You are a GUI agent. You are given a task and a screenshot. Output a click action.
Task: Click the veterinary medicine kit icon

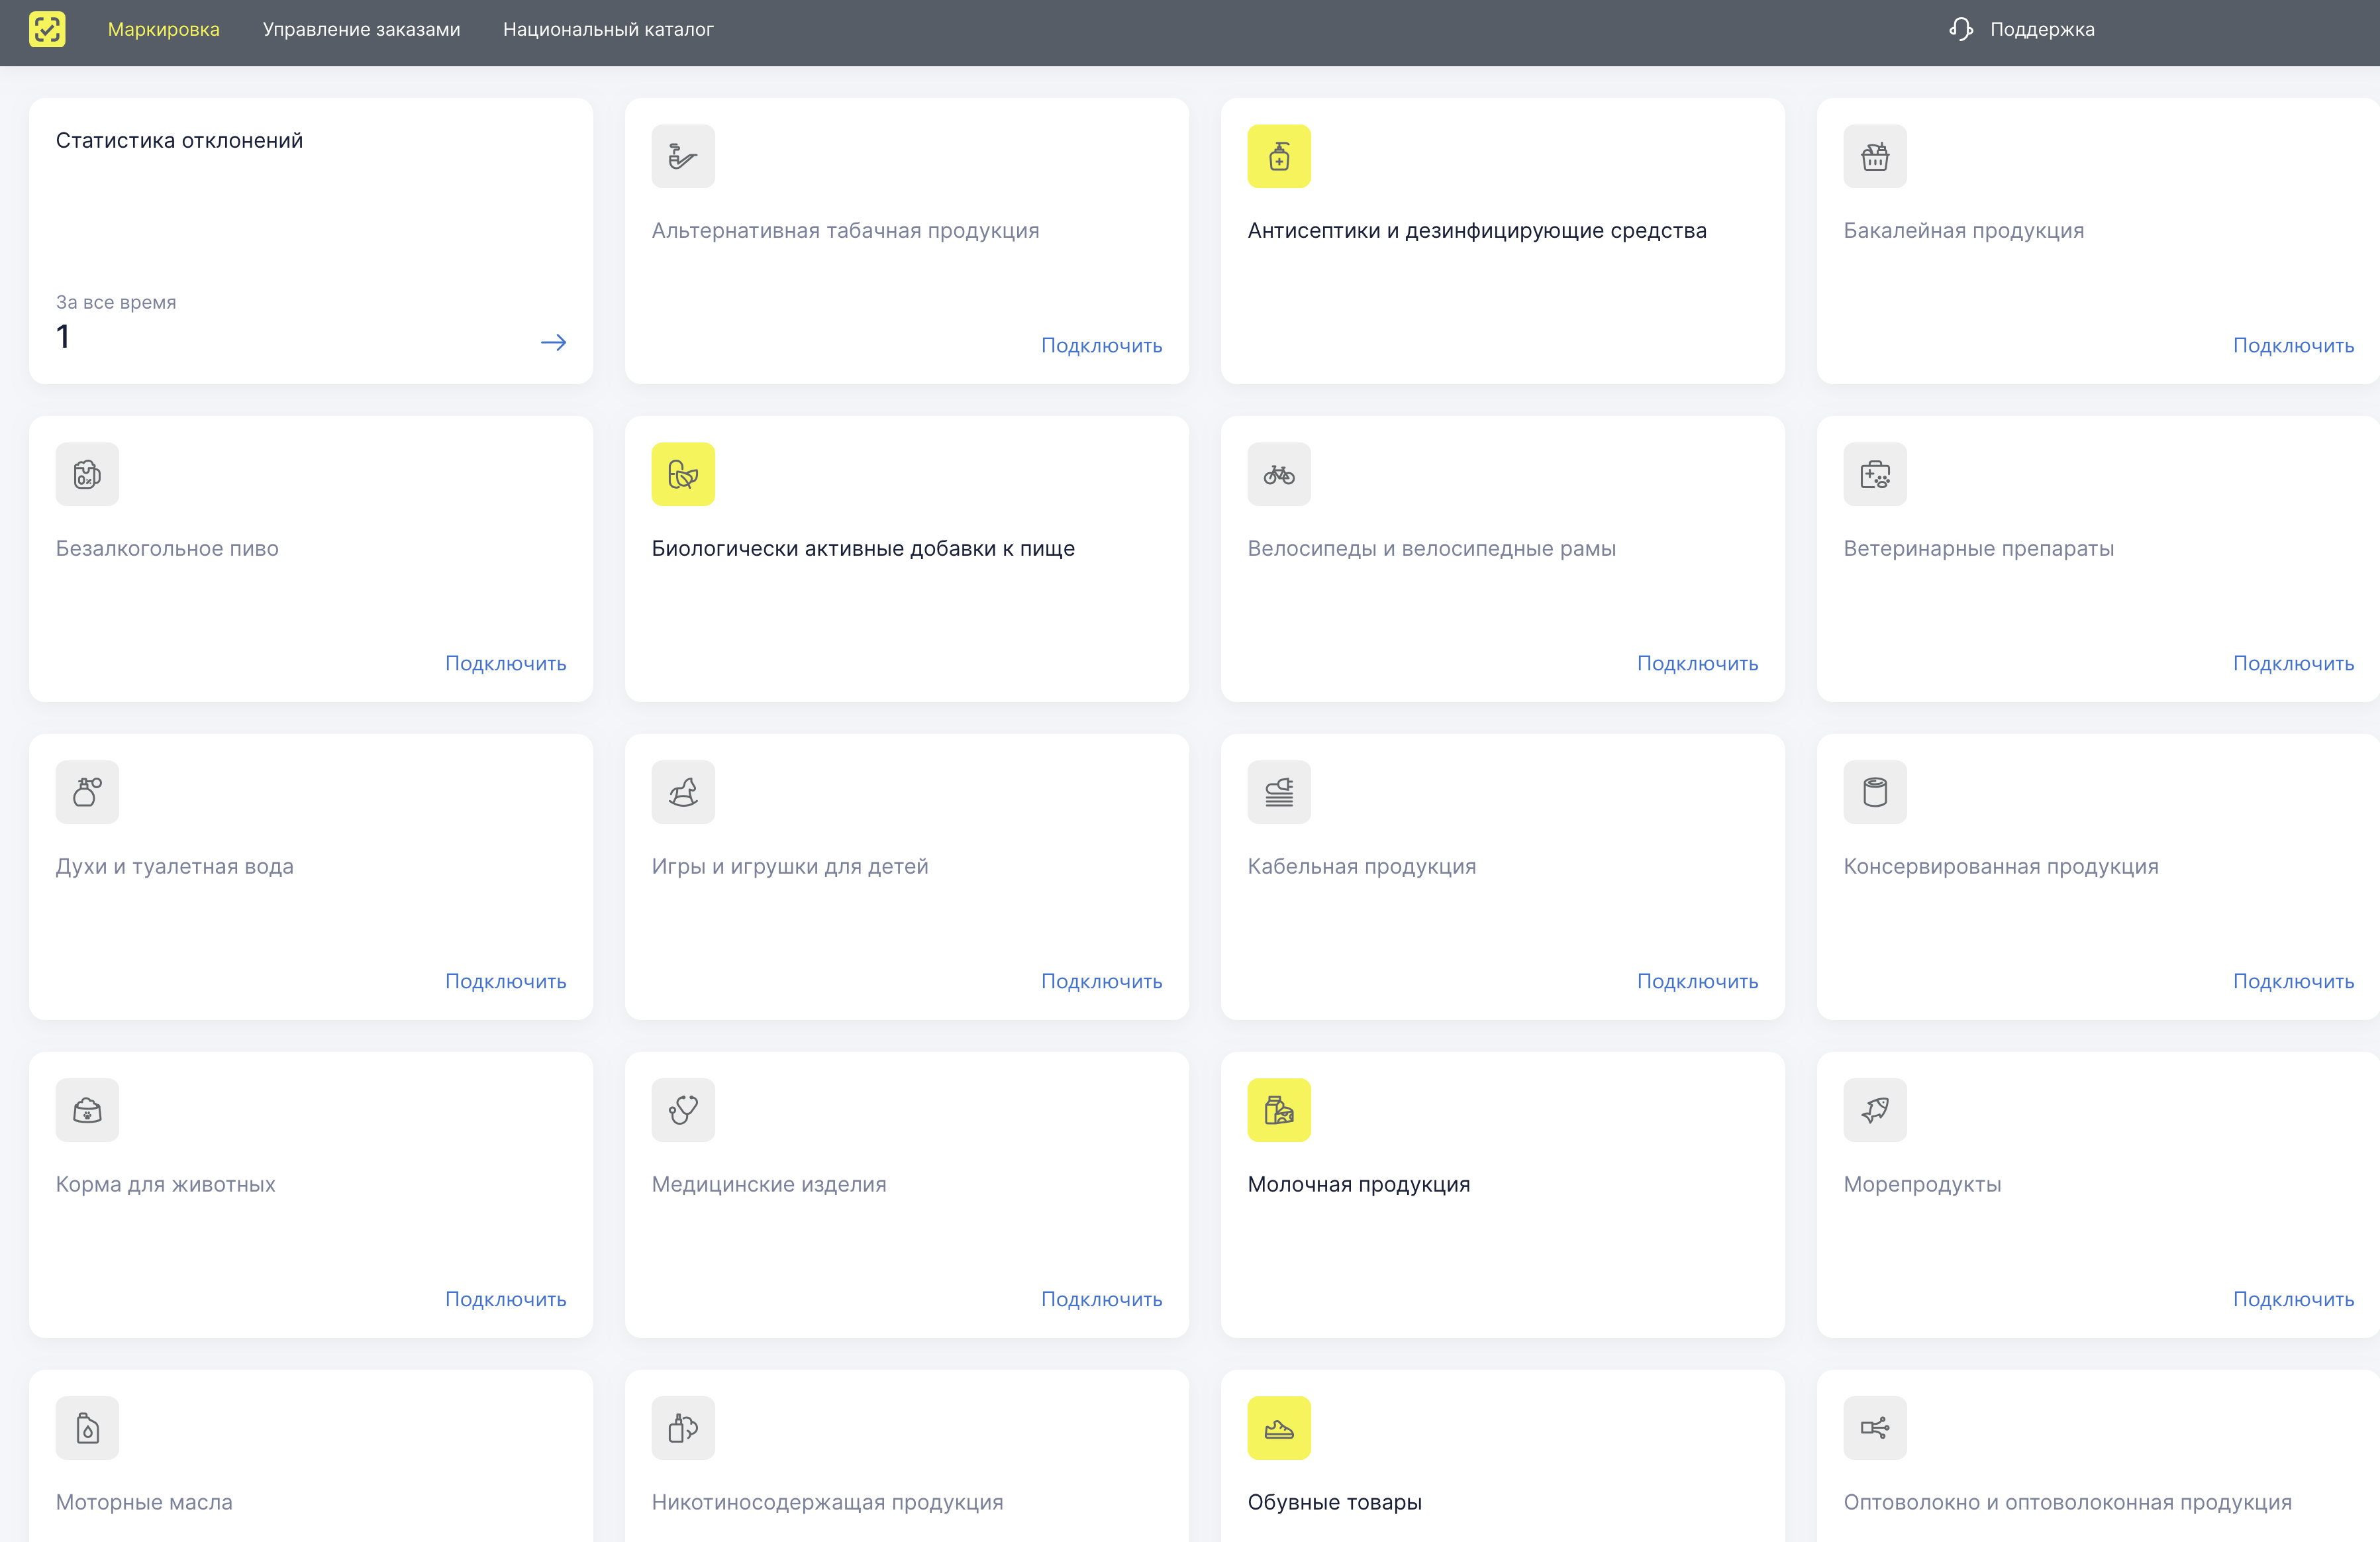(x=1875, y=474)
